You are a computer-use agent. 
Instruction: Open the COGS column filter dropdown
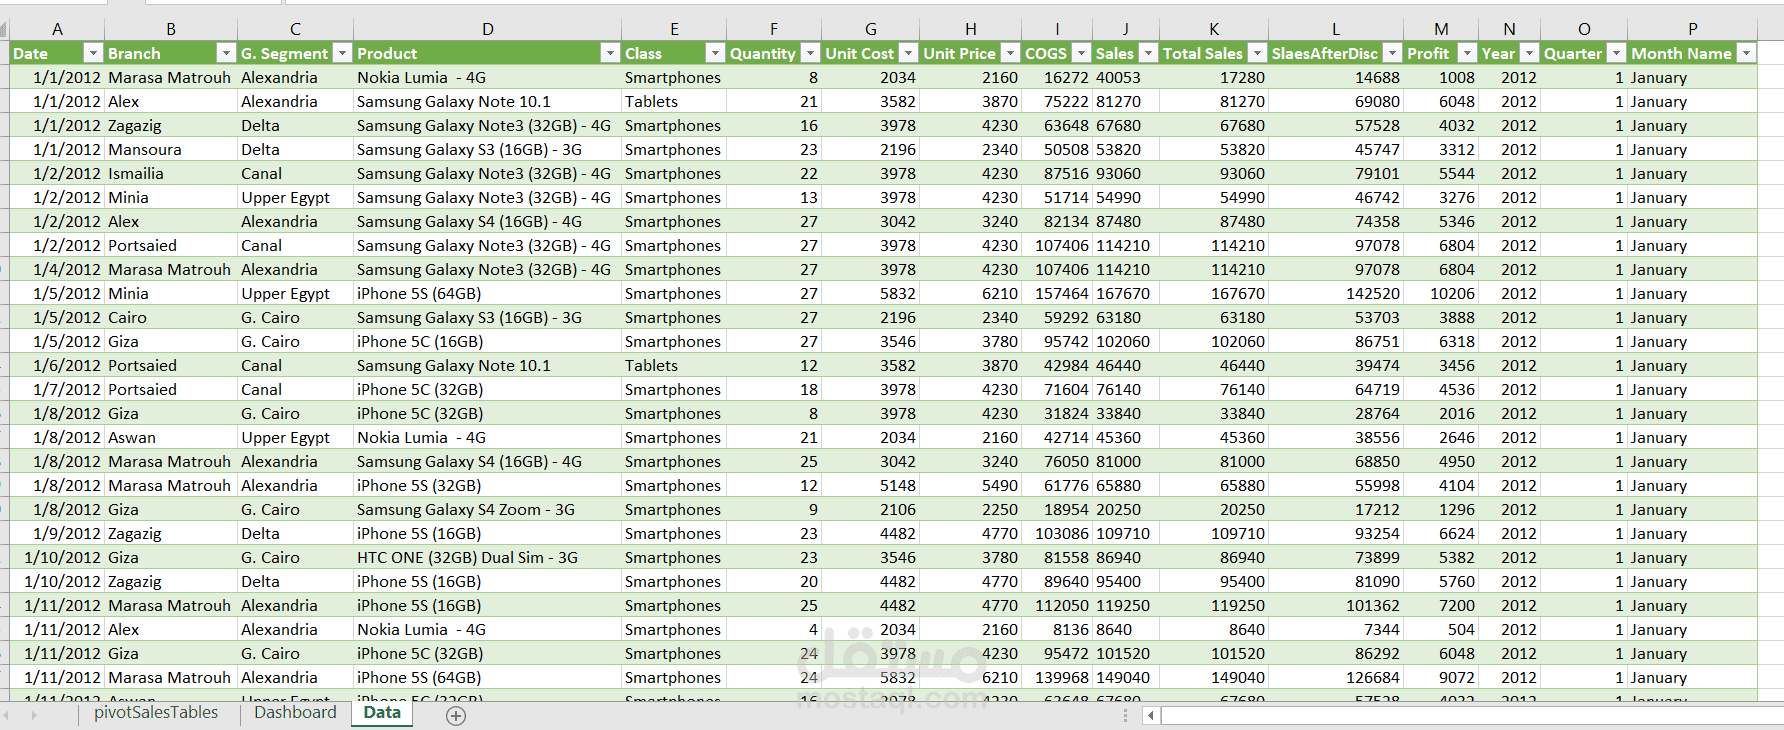tap(1081, 53)
